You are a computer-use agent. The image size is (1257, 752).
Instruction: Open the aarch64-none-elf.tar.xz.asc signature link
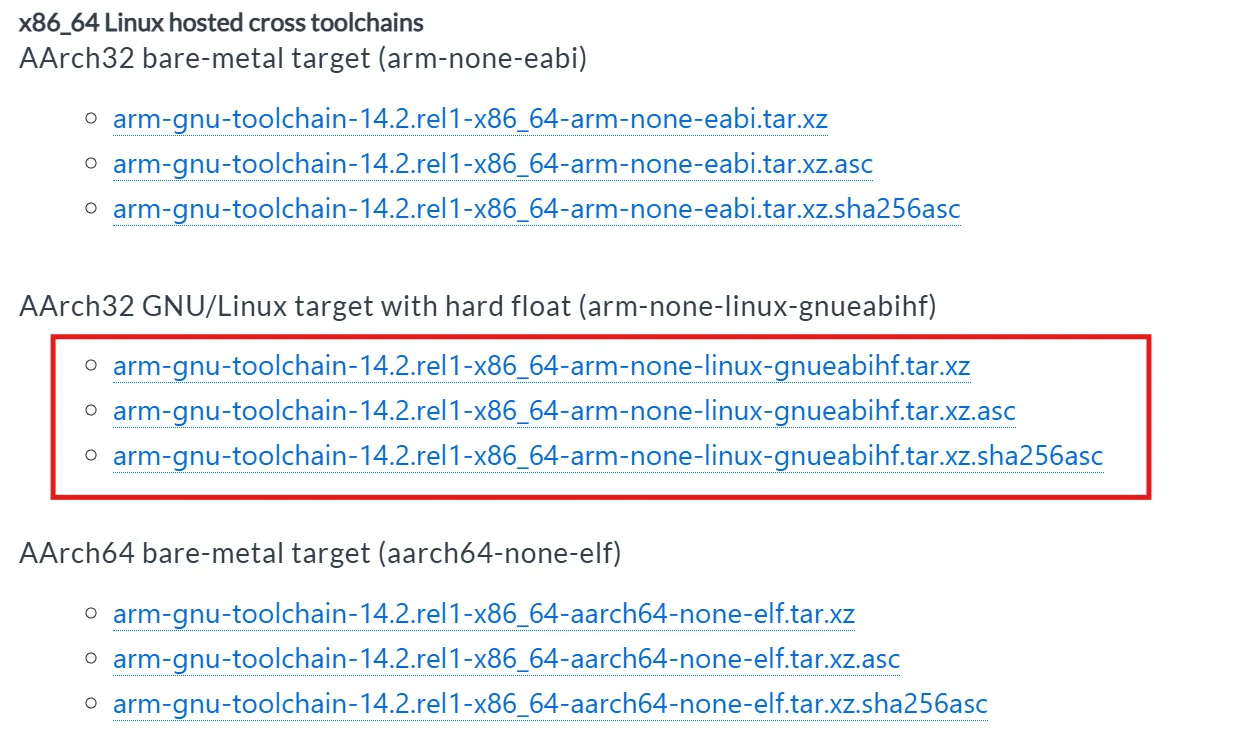tap(506, 659)
